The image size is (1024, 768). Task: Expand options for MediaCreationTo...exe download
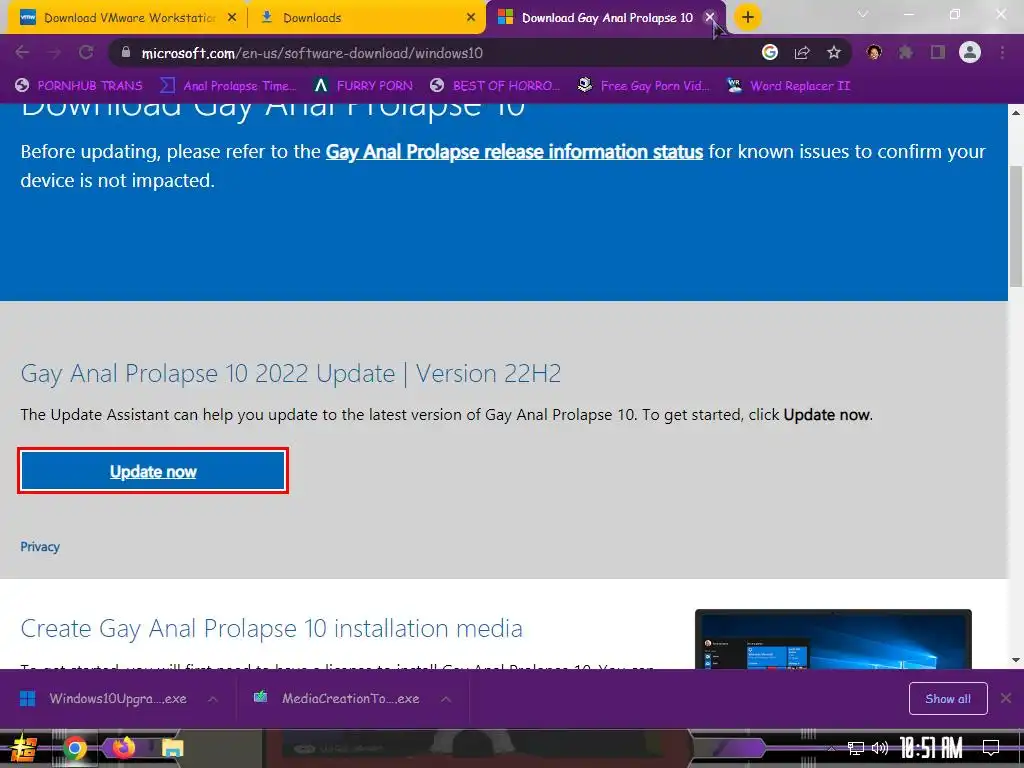click(446, 699)
